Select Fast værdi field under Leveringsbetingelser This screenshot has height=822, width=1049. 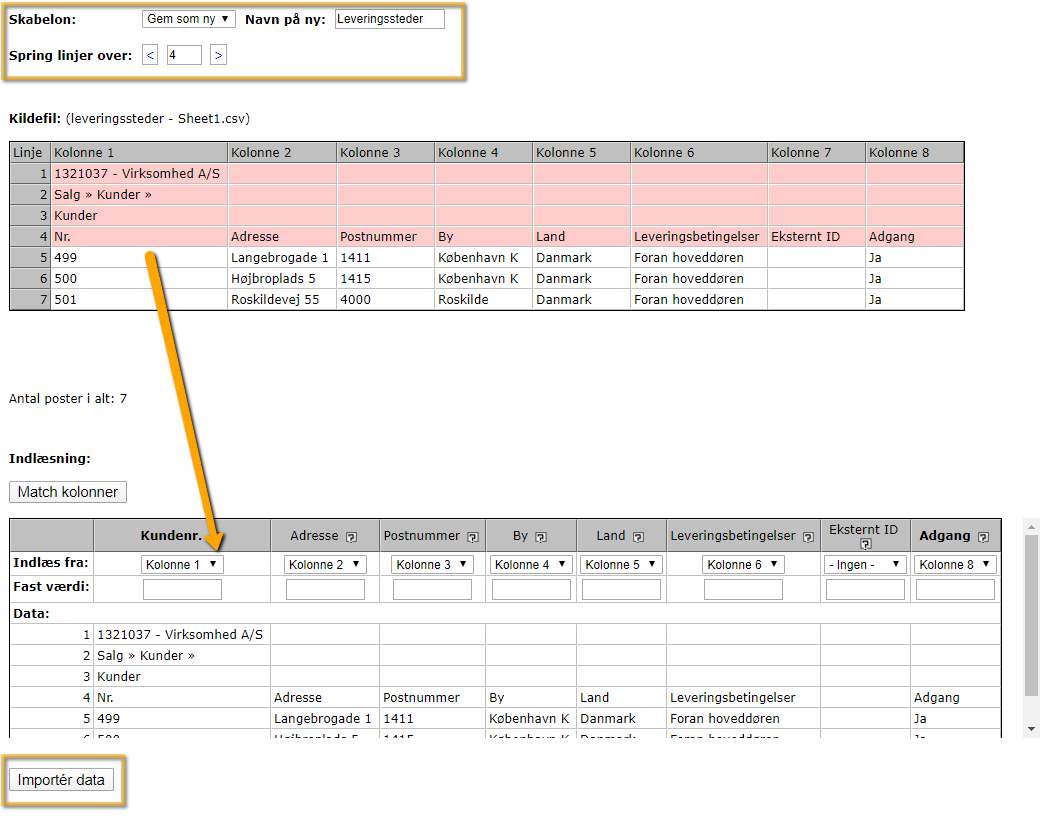pos(743,590)
